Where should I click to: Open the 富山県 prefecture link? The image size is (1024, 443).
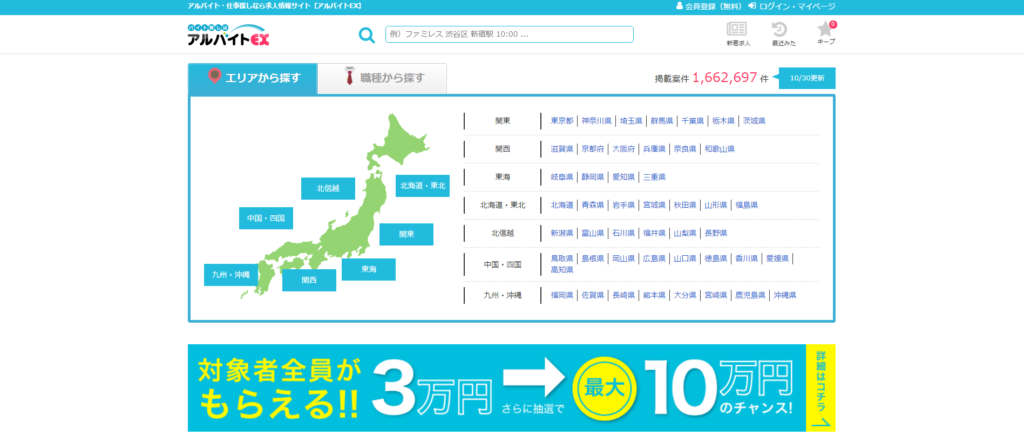click(x=592, y=233)
